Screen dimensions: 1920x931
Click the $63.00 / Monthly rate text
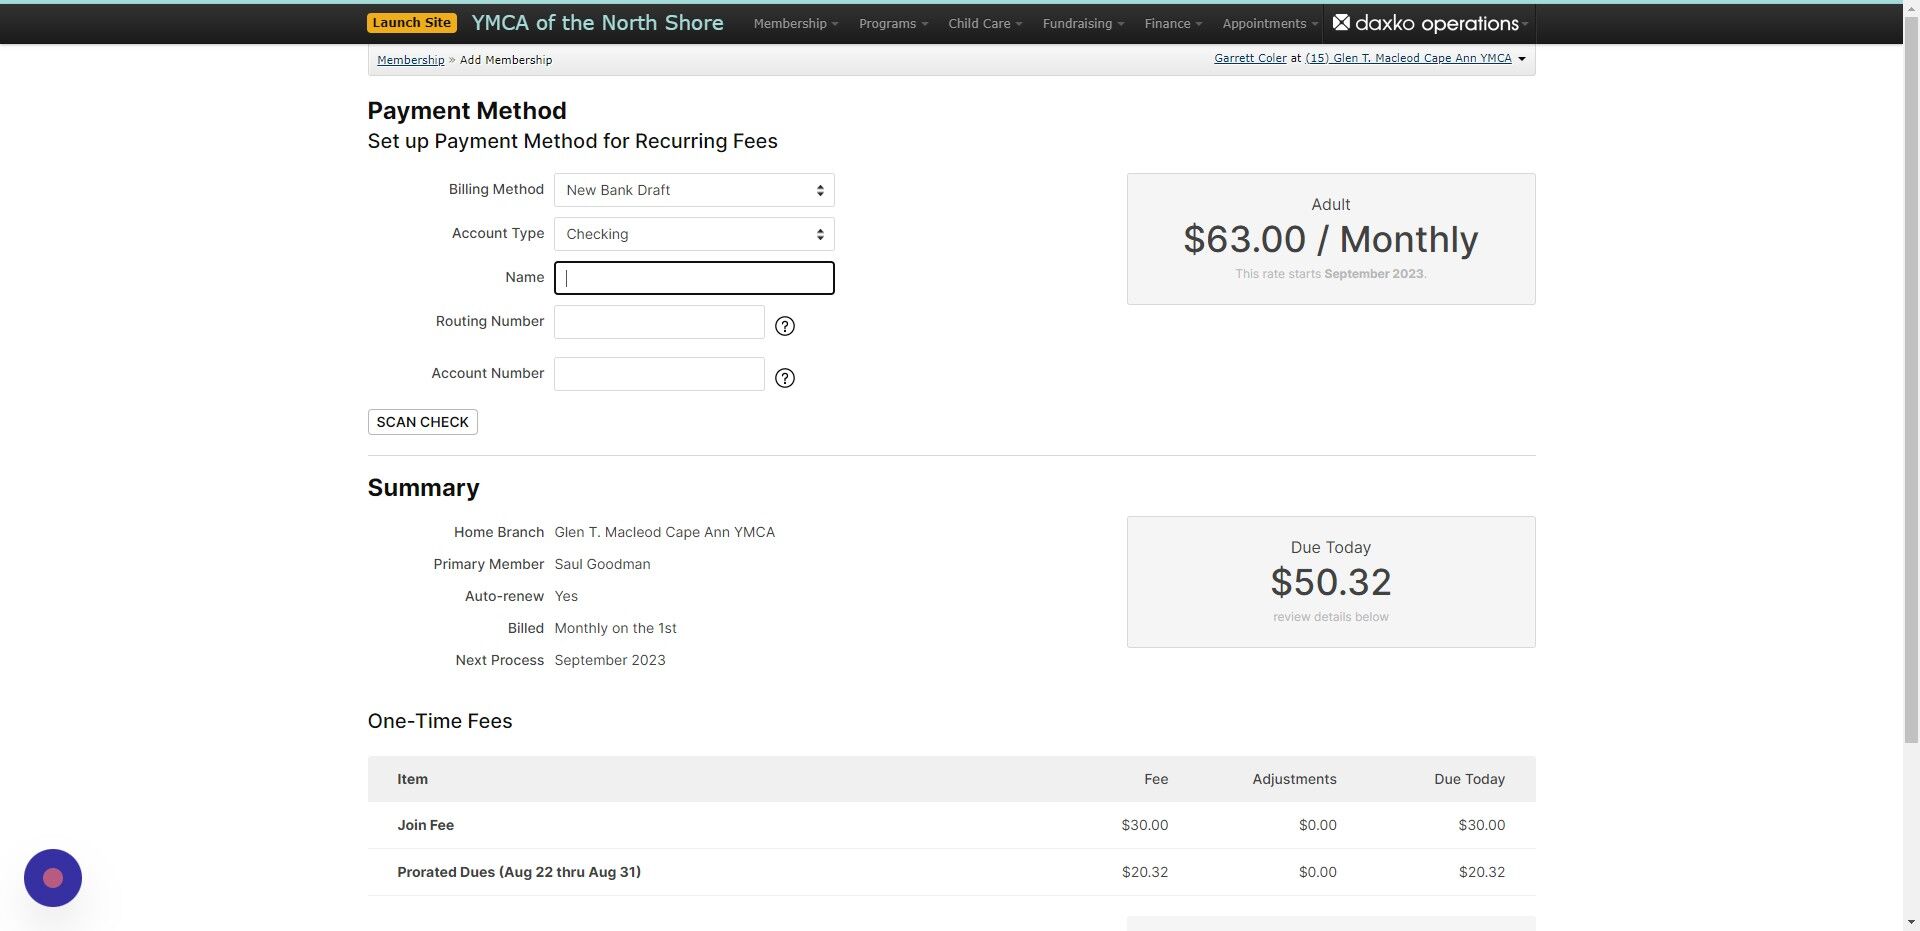[x=1330, y=239]
